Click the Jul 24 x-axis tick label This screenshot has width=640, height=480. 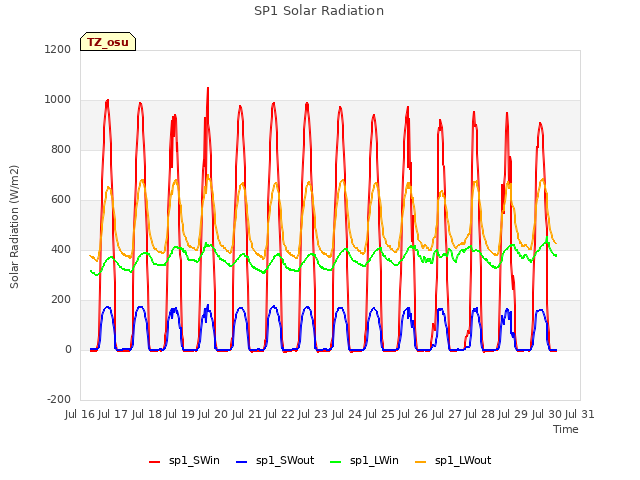pyautogui.click(x=347, y=414)
